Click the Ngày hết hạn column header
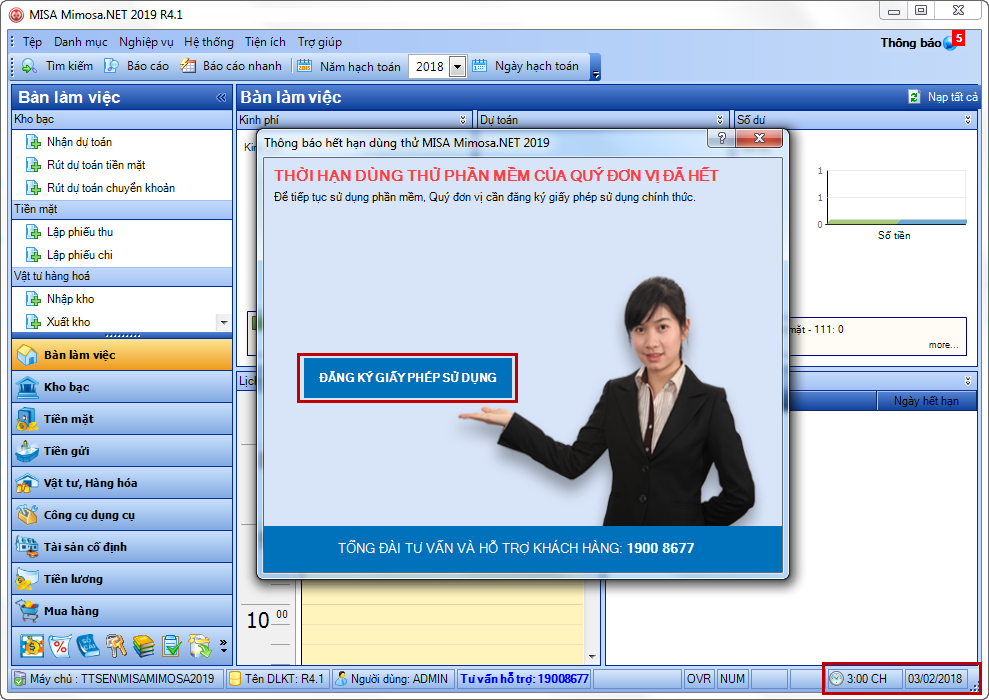Screen dimensions: 989x700 [926, 401]
